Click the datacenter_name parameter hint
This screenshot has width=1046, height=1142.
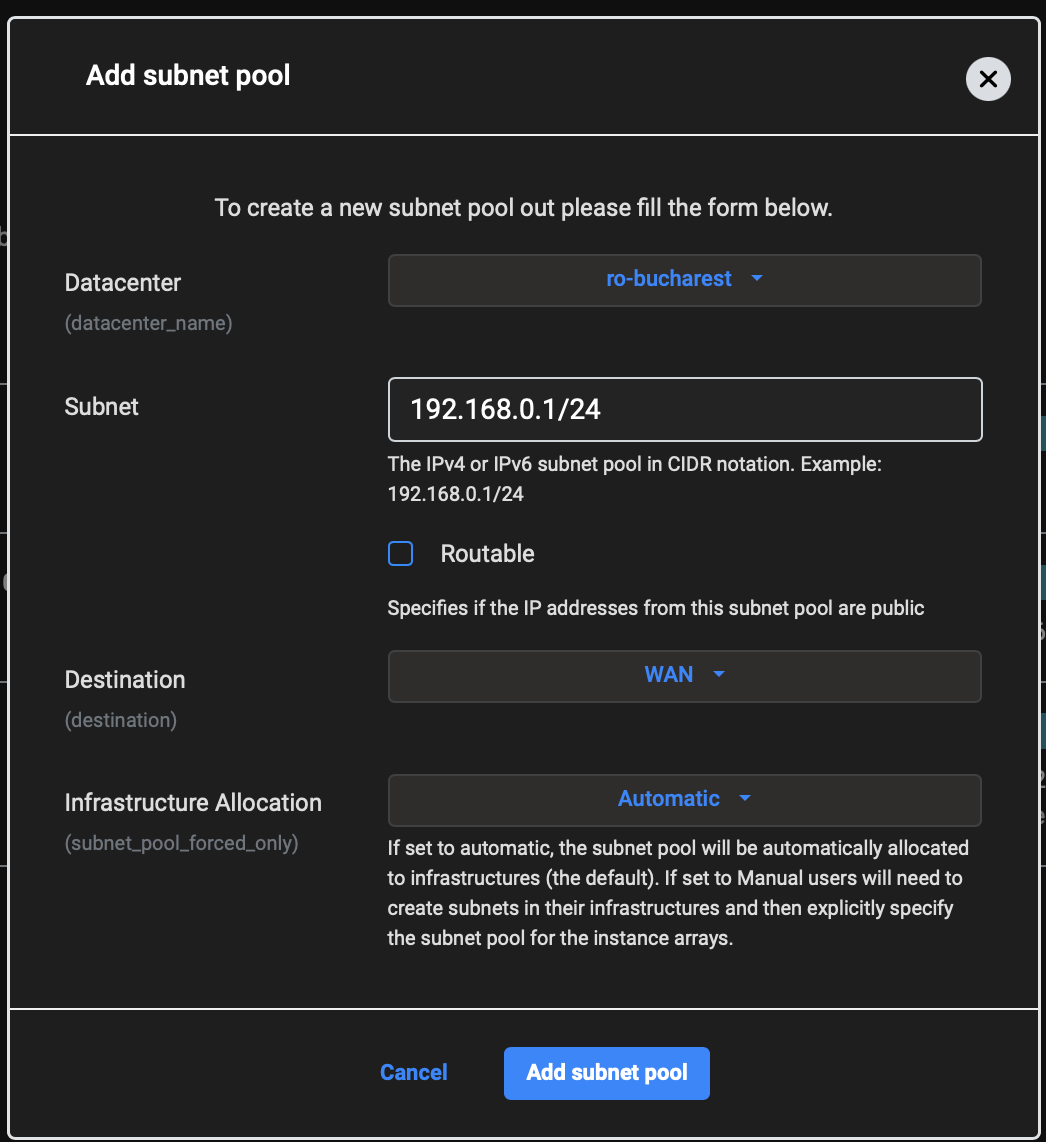click(x=149, y=323)
